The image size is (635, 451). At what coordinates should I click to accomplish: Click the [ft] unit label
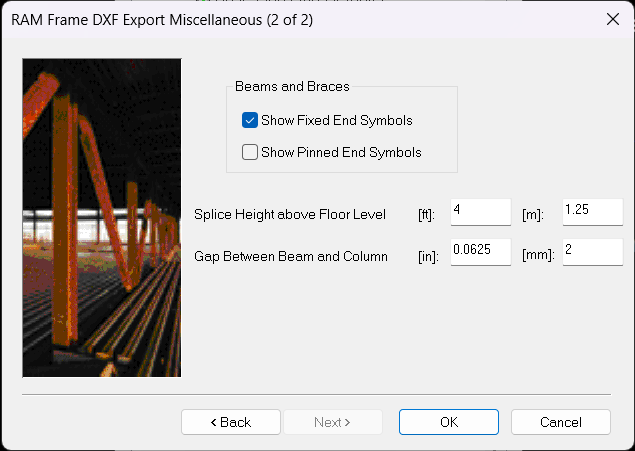pos(426,216)
